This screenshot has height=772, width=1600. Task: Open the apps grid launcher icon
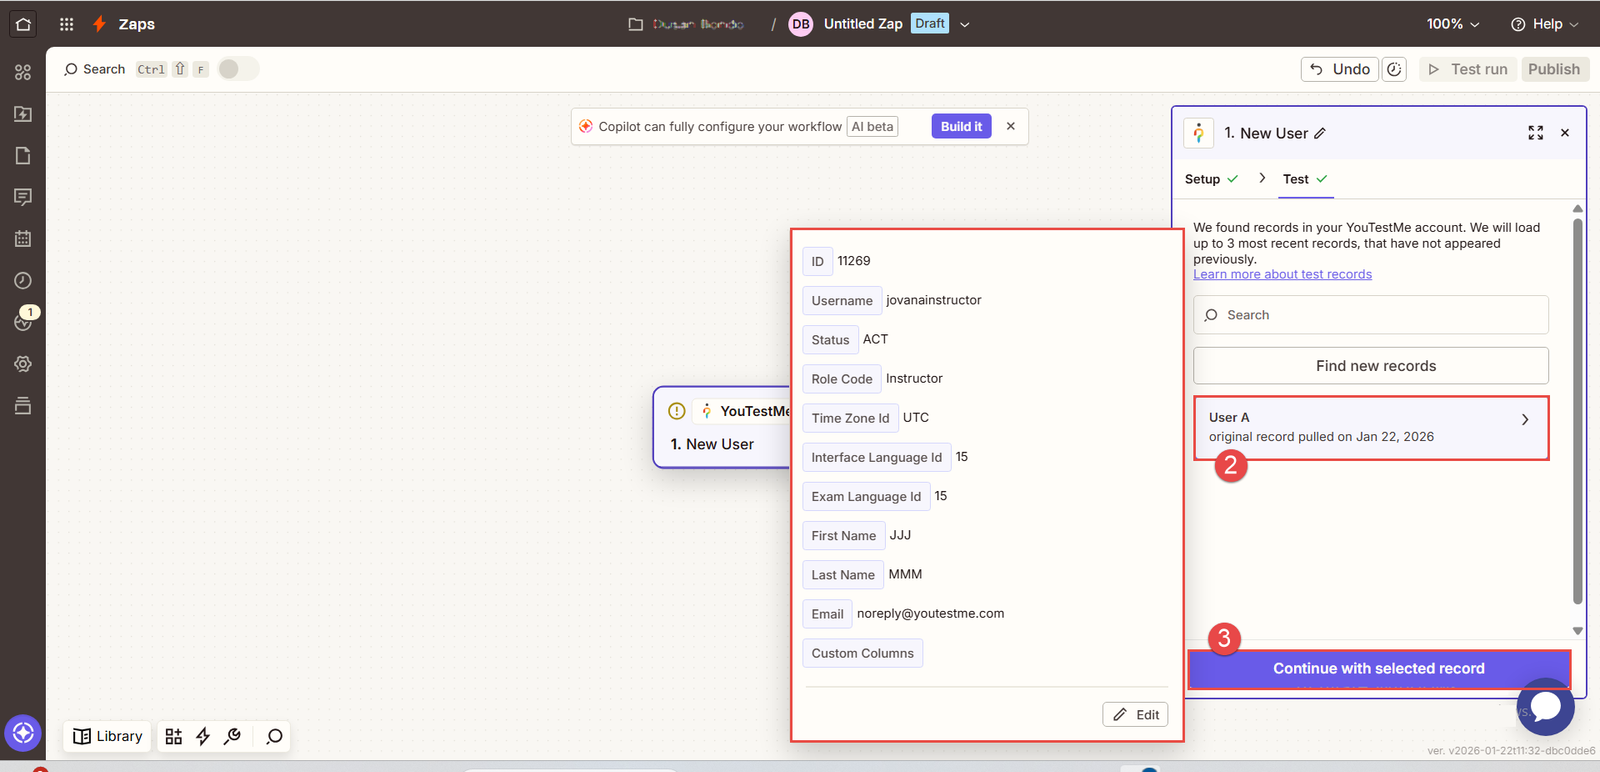click(x=66, y=24)
